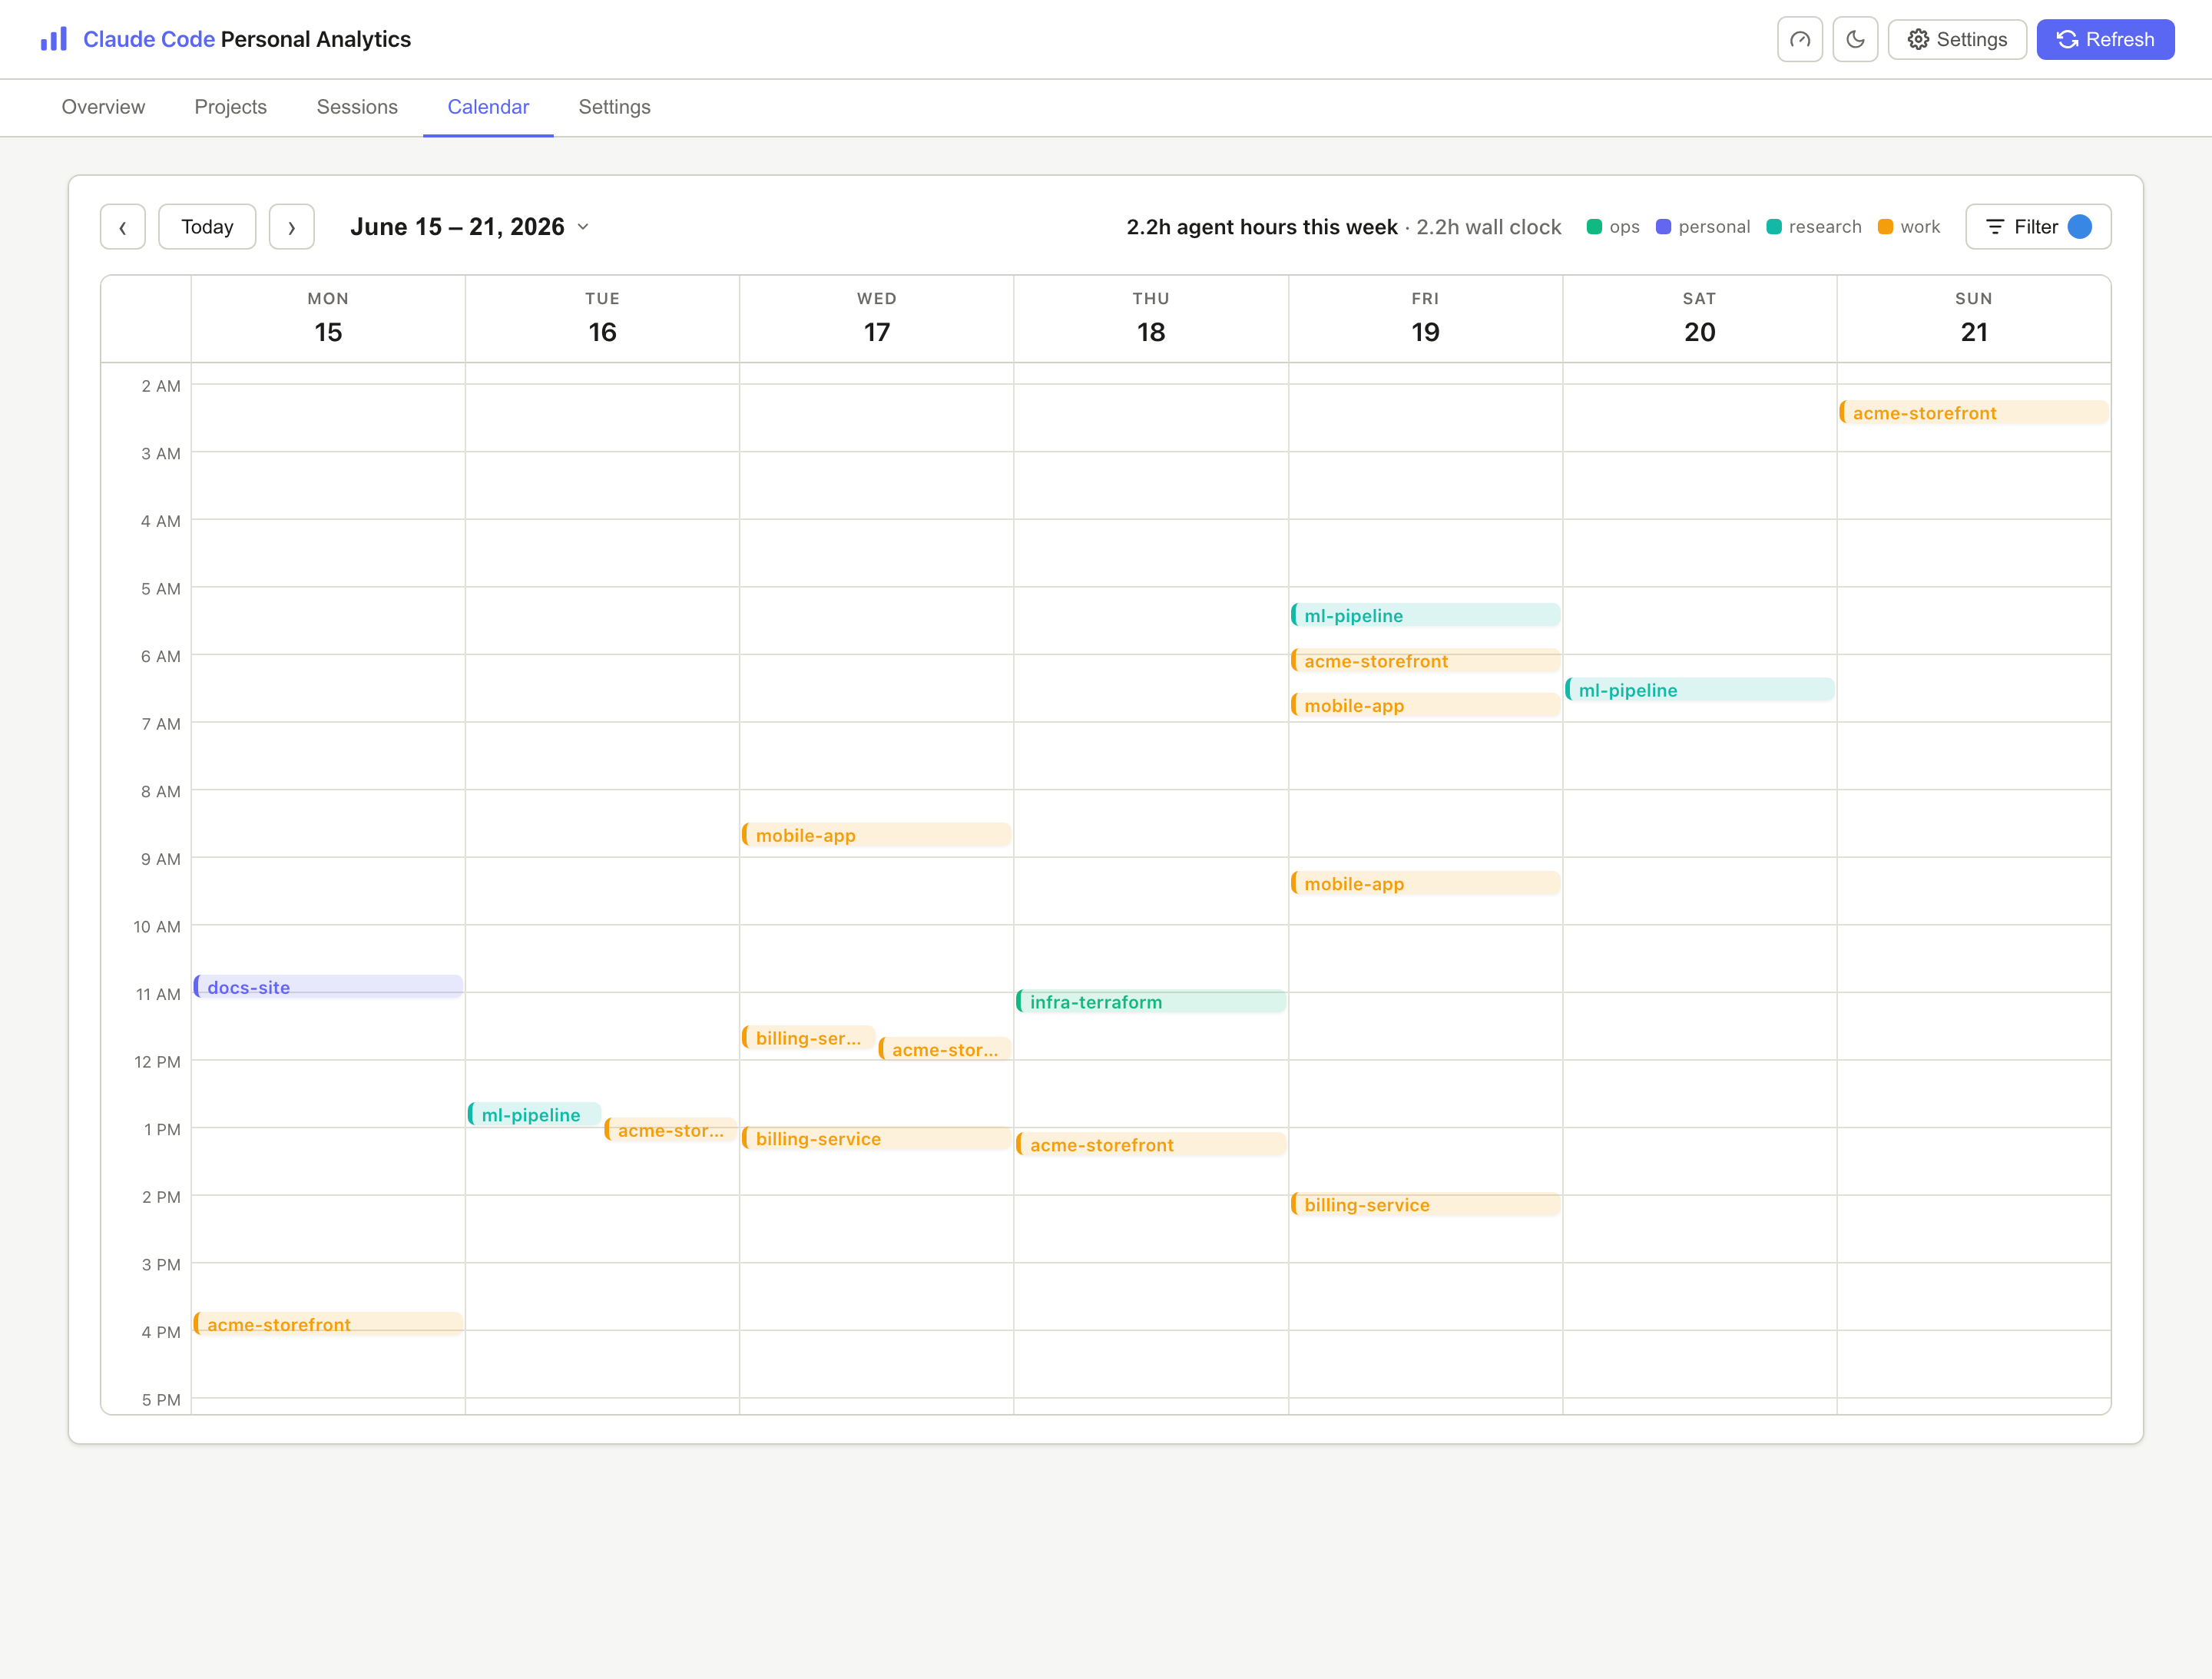Open the Settings tab in navigation

click(x=614, y=107)
